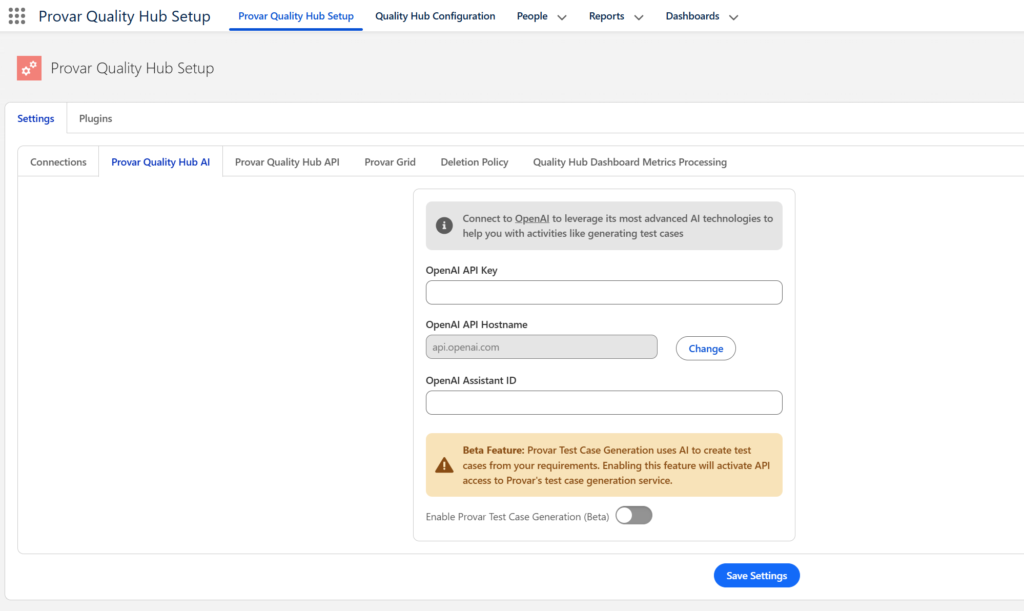Expand the People menu chevron

tap(561, 17)
